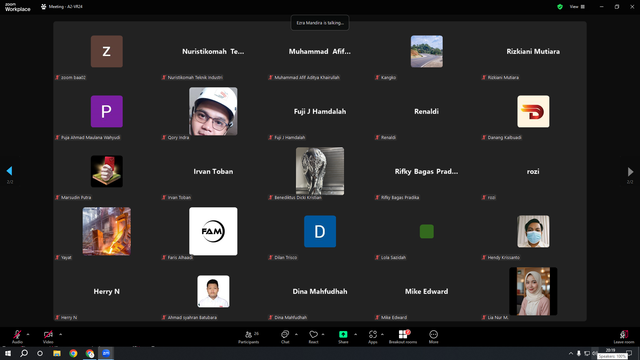The image size is (640, 360).
Task: Click the Dina Mahfudhah participant tile
Action: point(320,291)
